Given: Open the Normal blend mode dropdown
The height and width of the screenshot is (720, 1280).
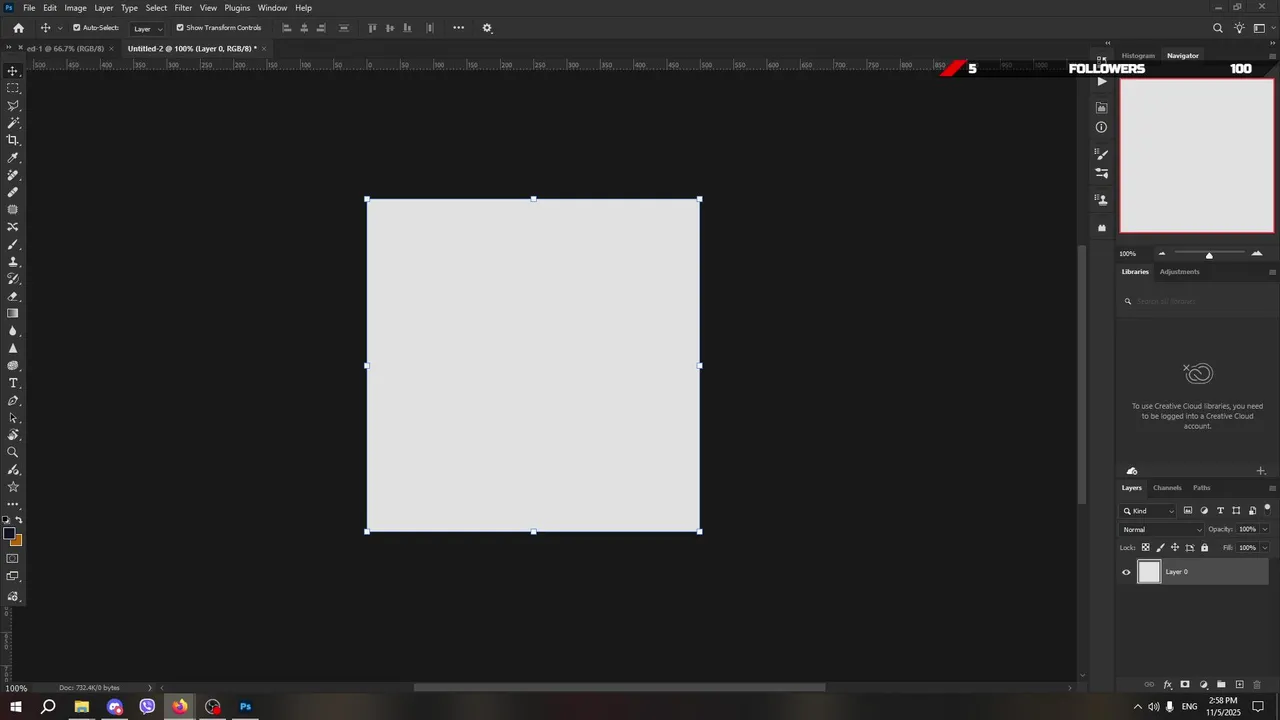Looking at the screenshot, I should [1162, 530].
